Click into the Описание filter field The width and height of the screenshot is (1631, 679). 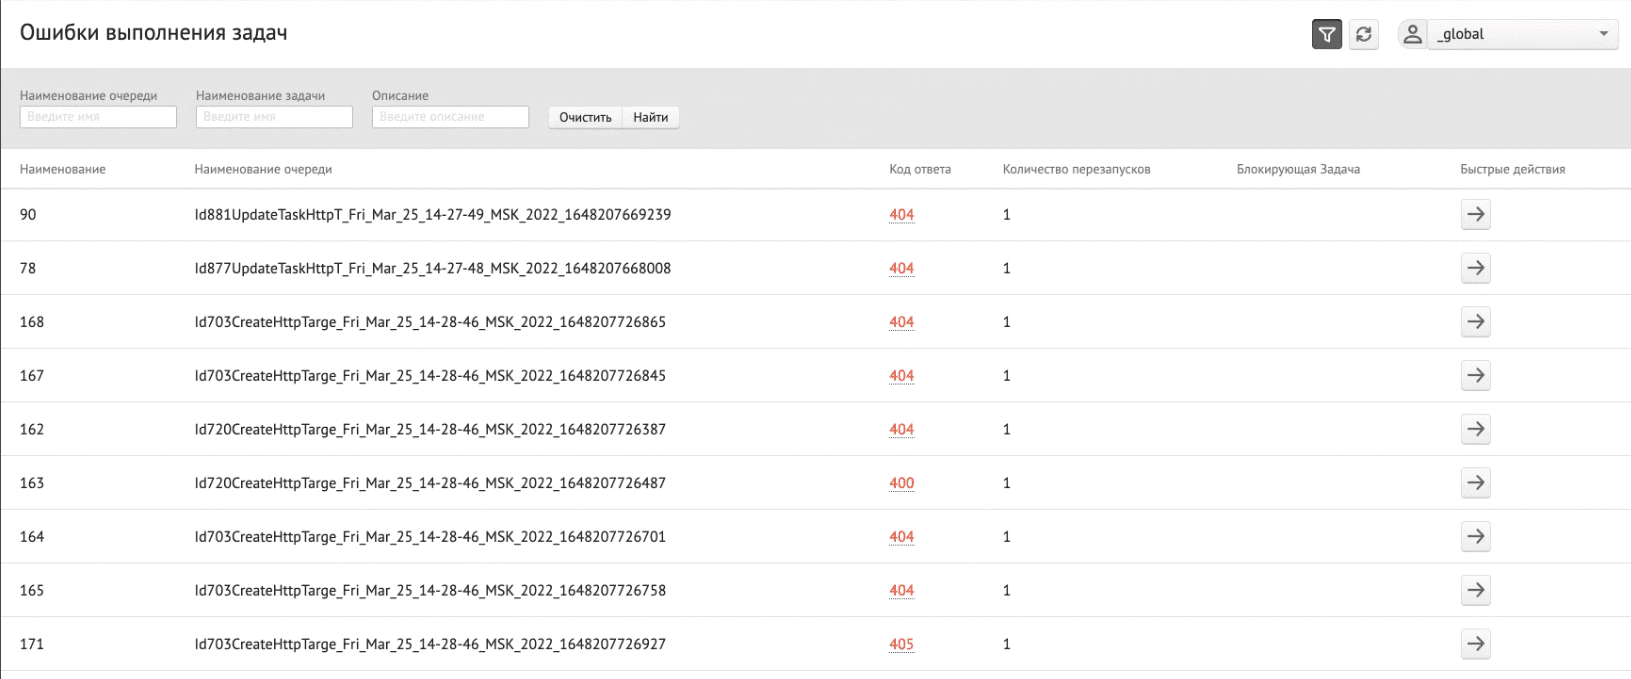tap(450, 117)
